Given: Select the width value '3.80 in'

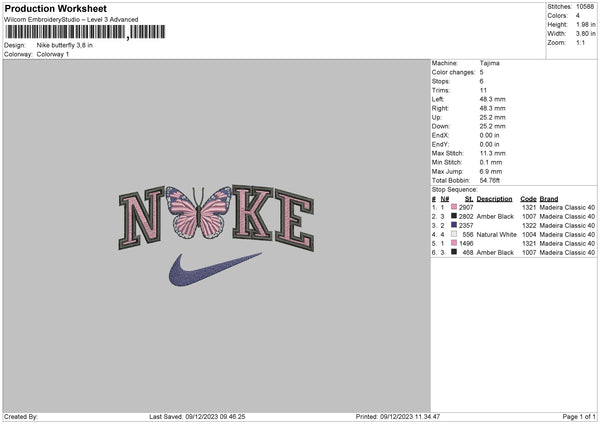Looking at the screenshot, I should pos(585,34).
